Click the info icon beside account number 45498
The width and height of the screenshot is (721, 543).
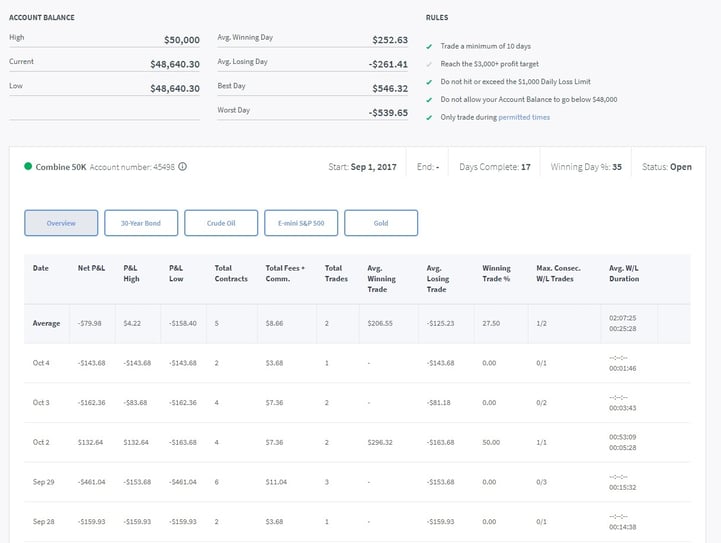[x=183, y=167]
